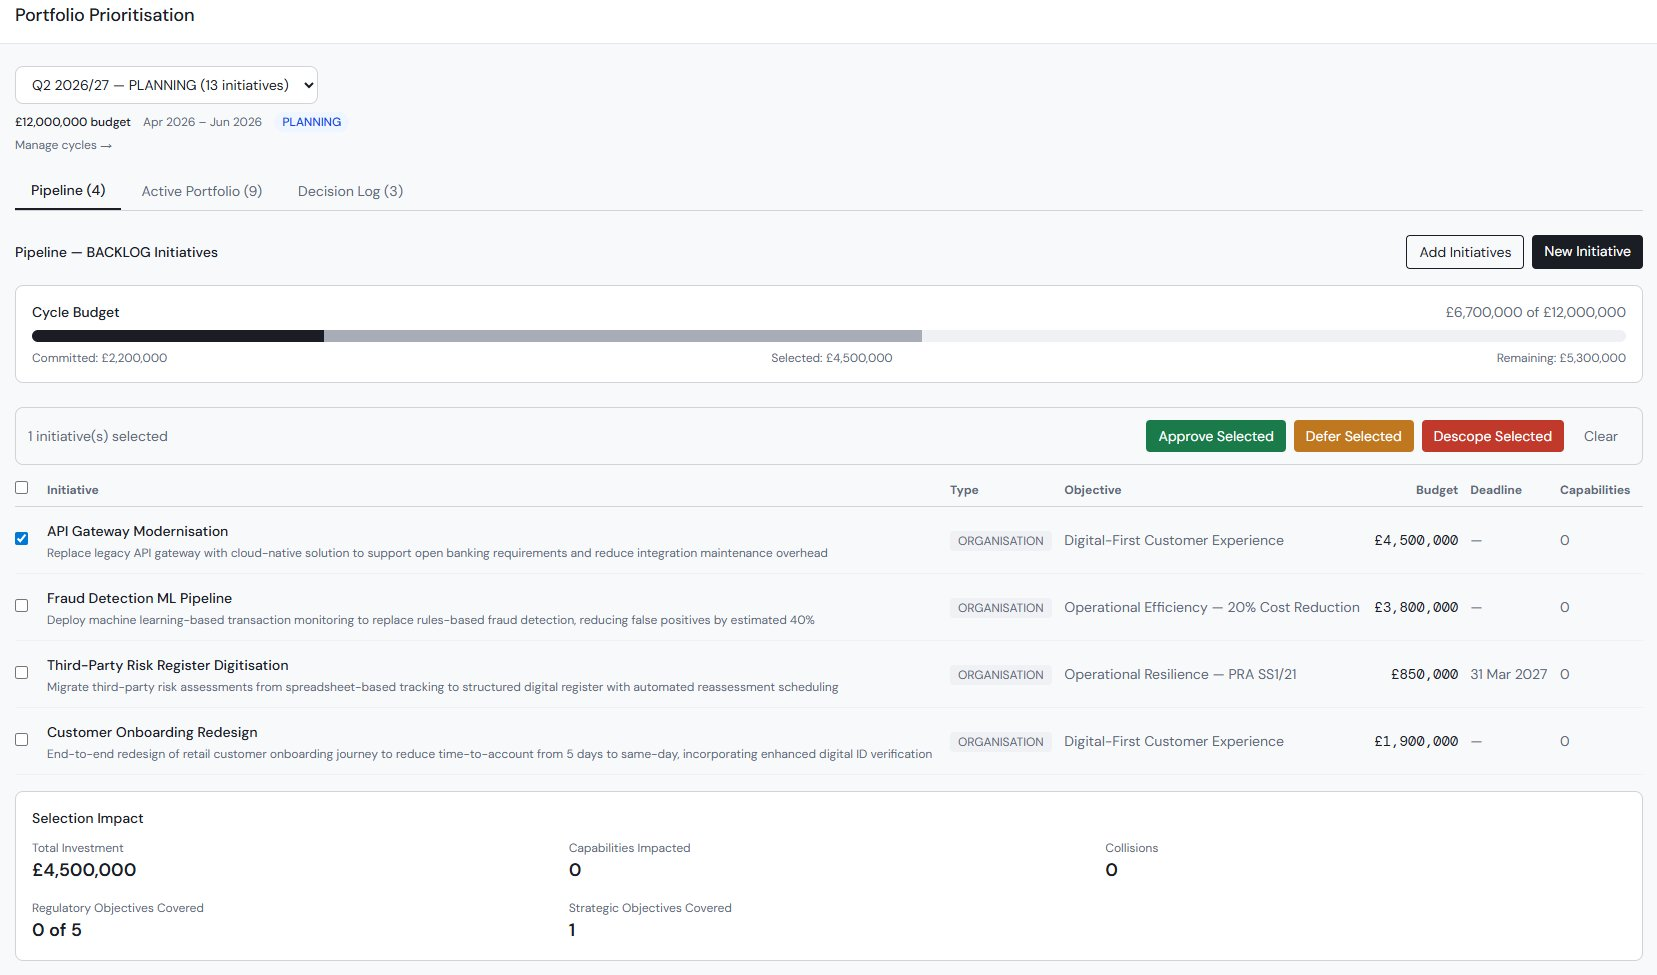Click the Add Initiatives button
This screenshot has height=975, width=1657.
coord(1464,252)
